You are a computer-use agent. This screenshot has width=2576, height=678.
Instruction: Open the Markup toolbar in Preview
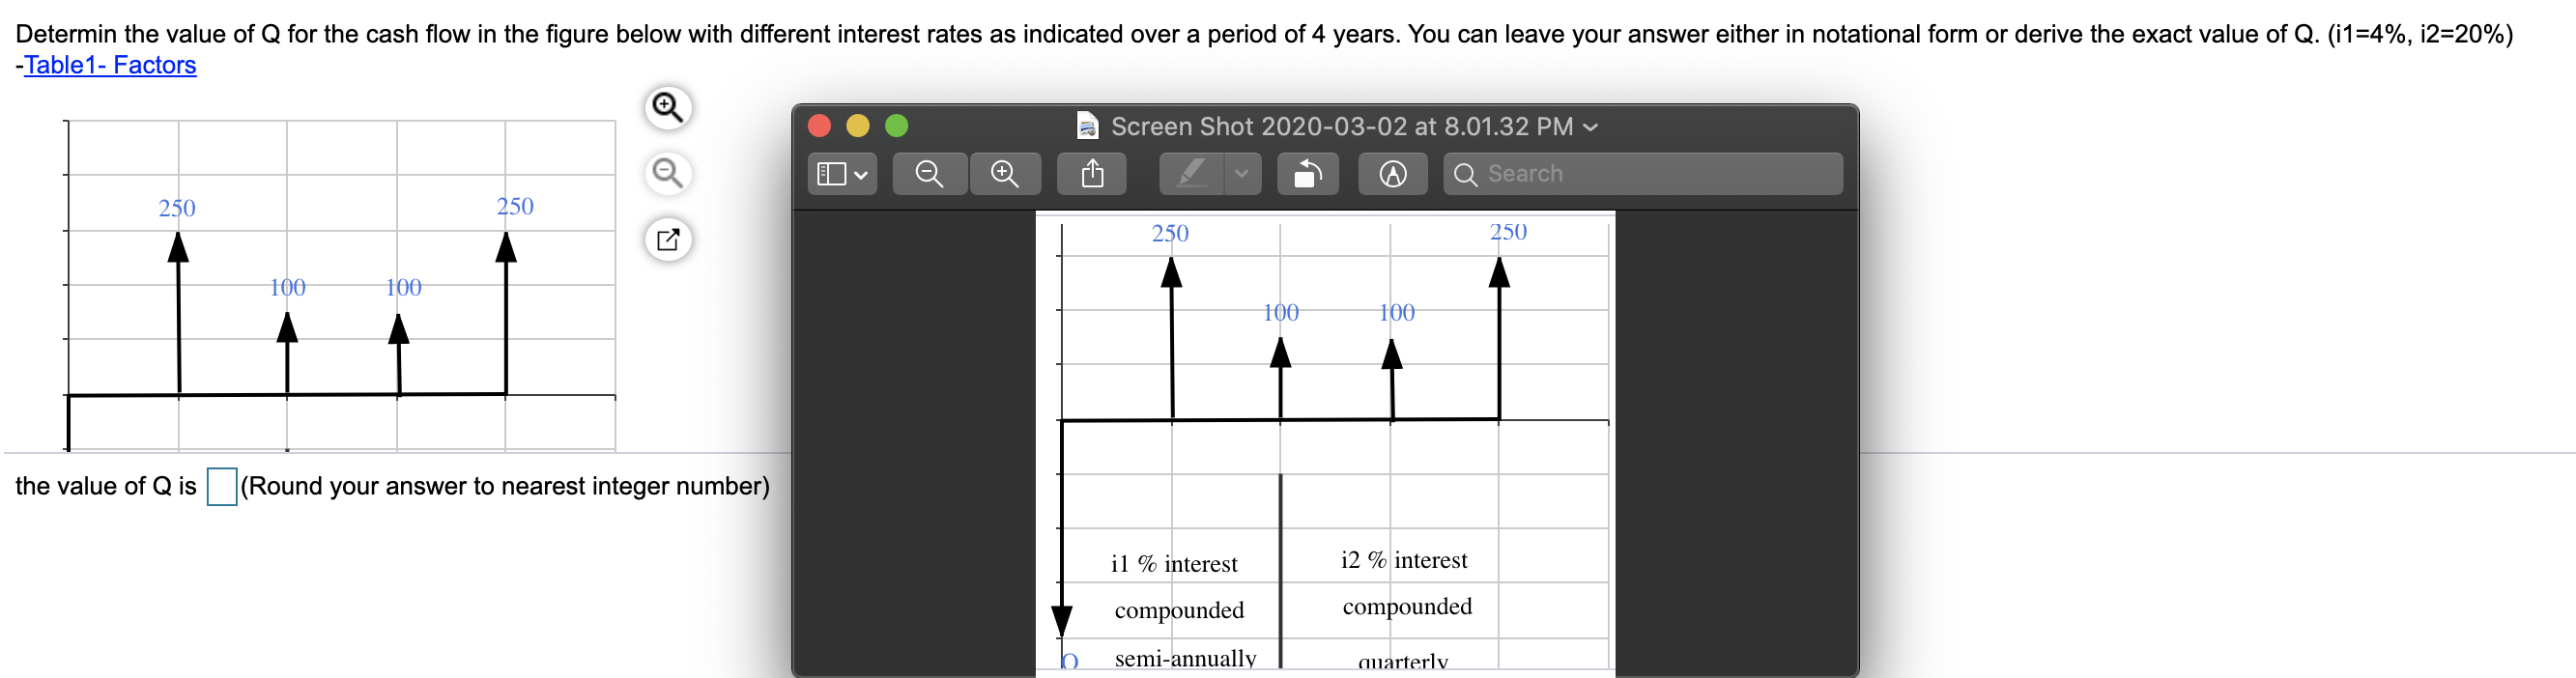tap(1392, 173)
